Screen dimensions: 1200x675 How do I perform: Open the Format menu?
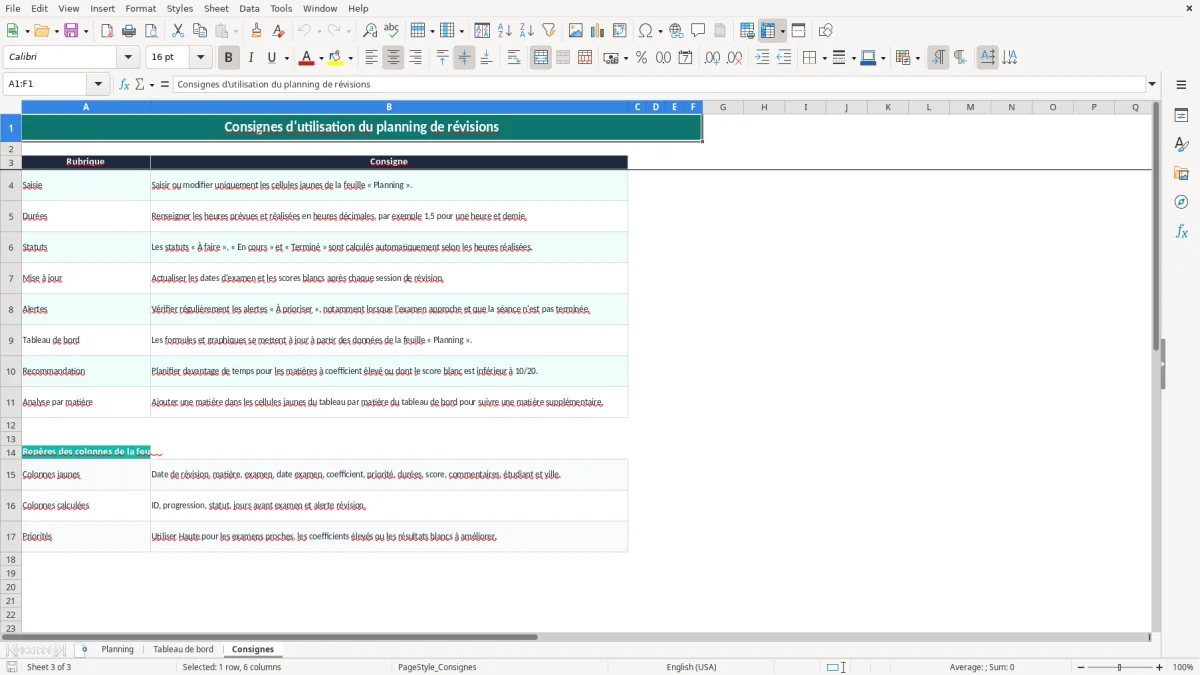pyautogui.click(x=140, y=8)
